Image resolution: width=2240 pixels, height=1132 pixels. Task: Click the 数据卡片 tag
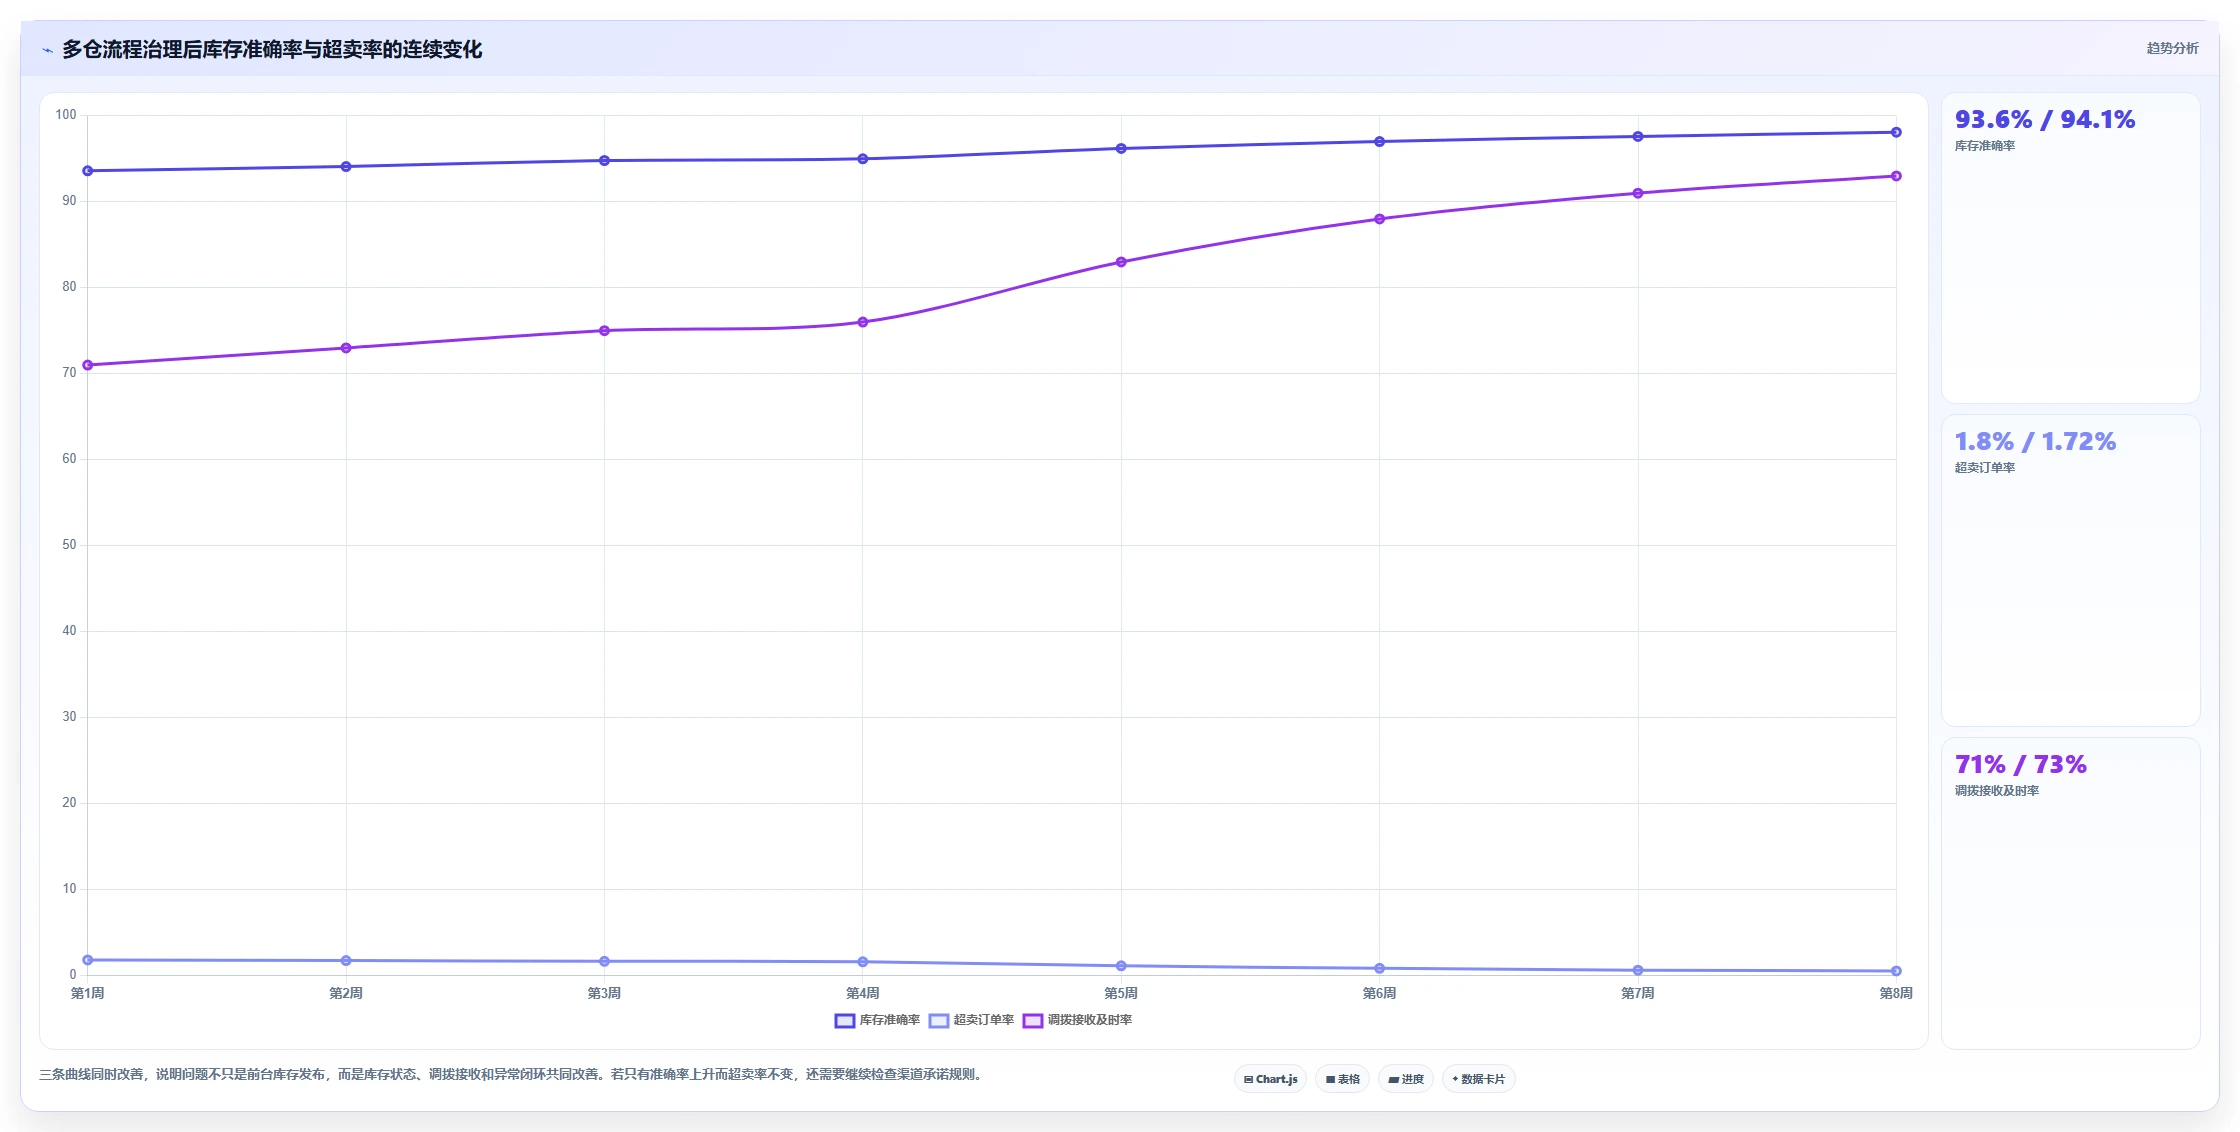point(1478,1079)
